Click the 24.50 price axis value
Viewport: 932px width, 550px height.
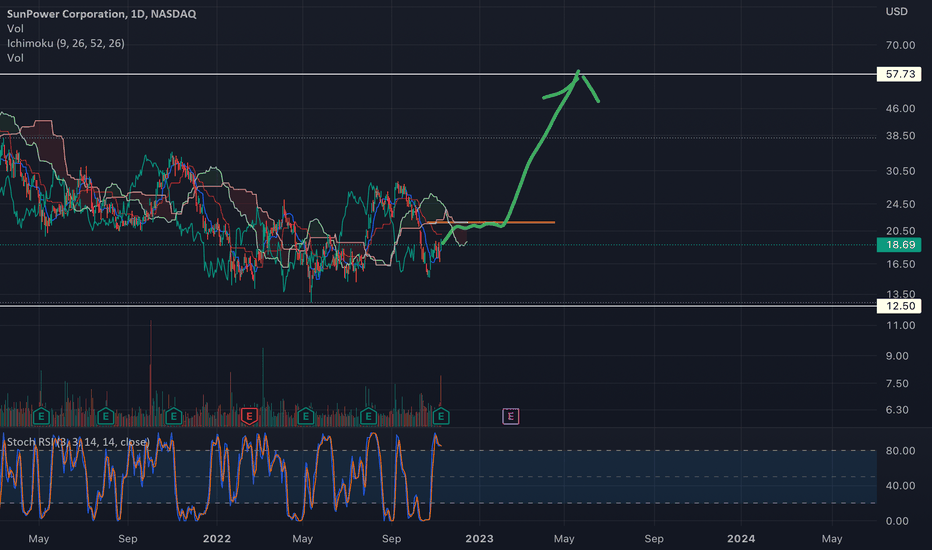900,204
